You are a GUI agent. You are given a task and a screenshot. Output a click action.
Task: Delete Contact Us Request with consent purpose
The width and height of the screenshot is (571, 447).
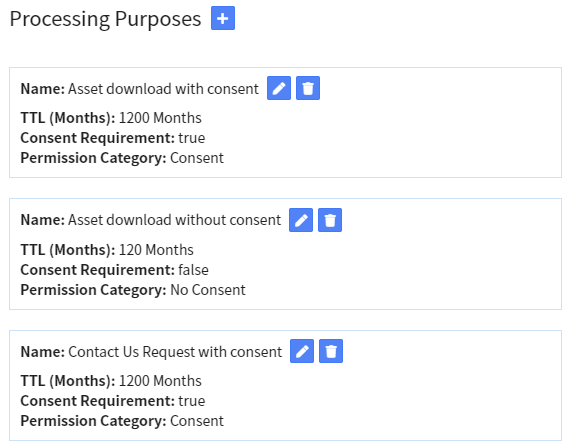pyautogui.click(x=331, y=351)
